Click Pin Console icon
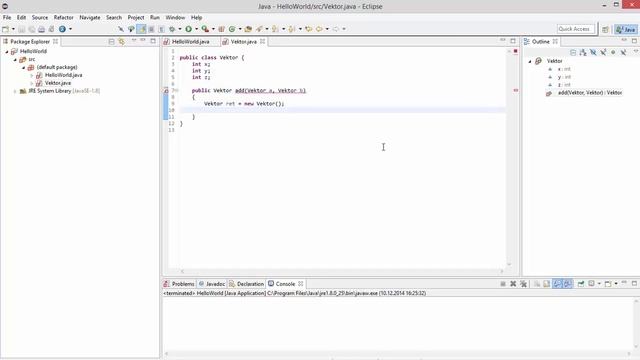 click(581, 284)
